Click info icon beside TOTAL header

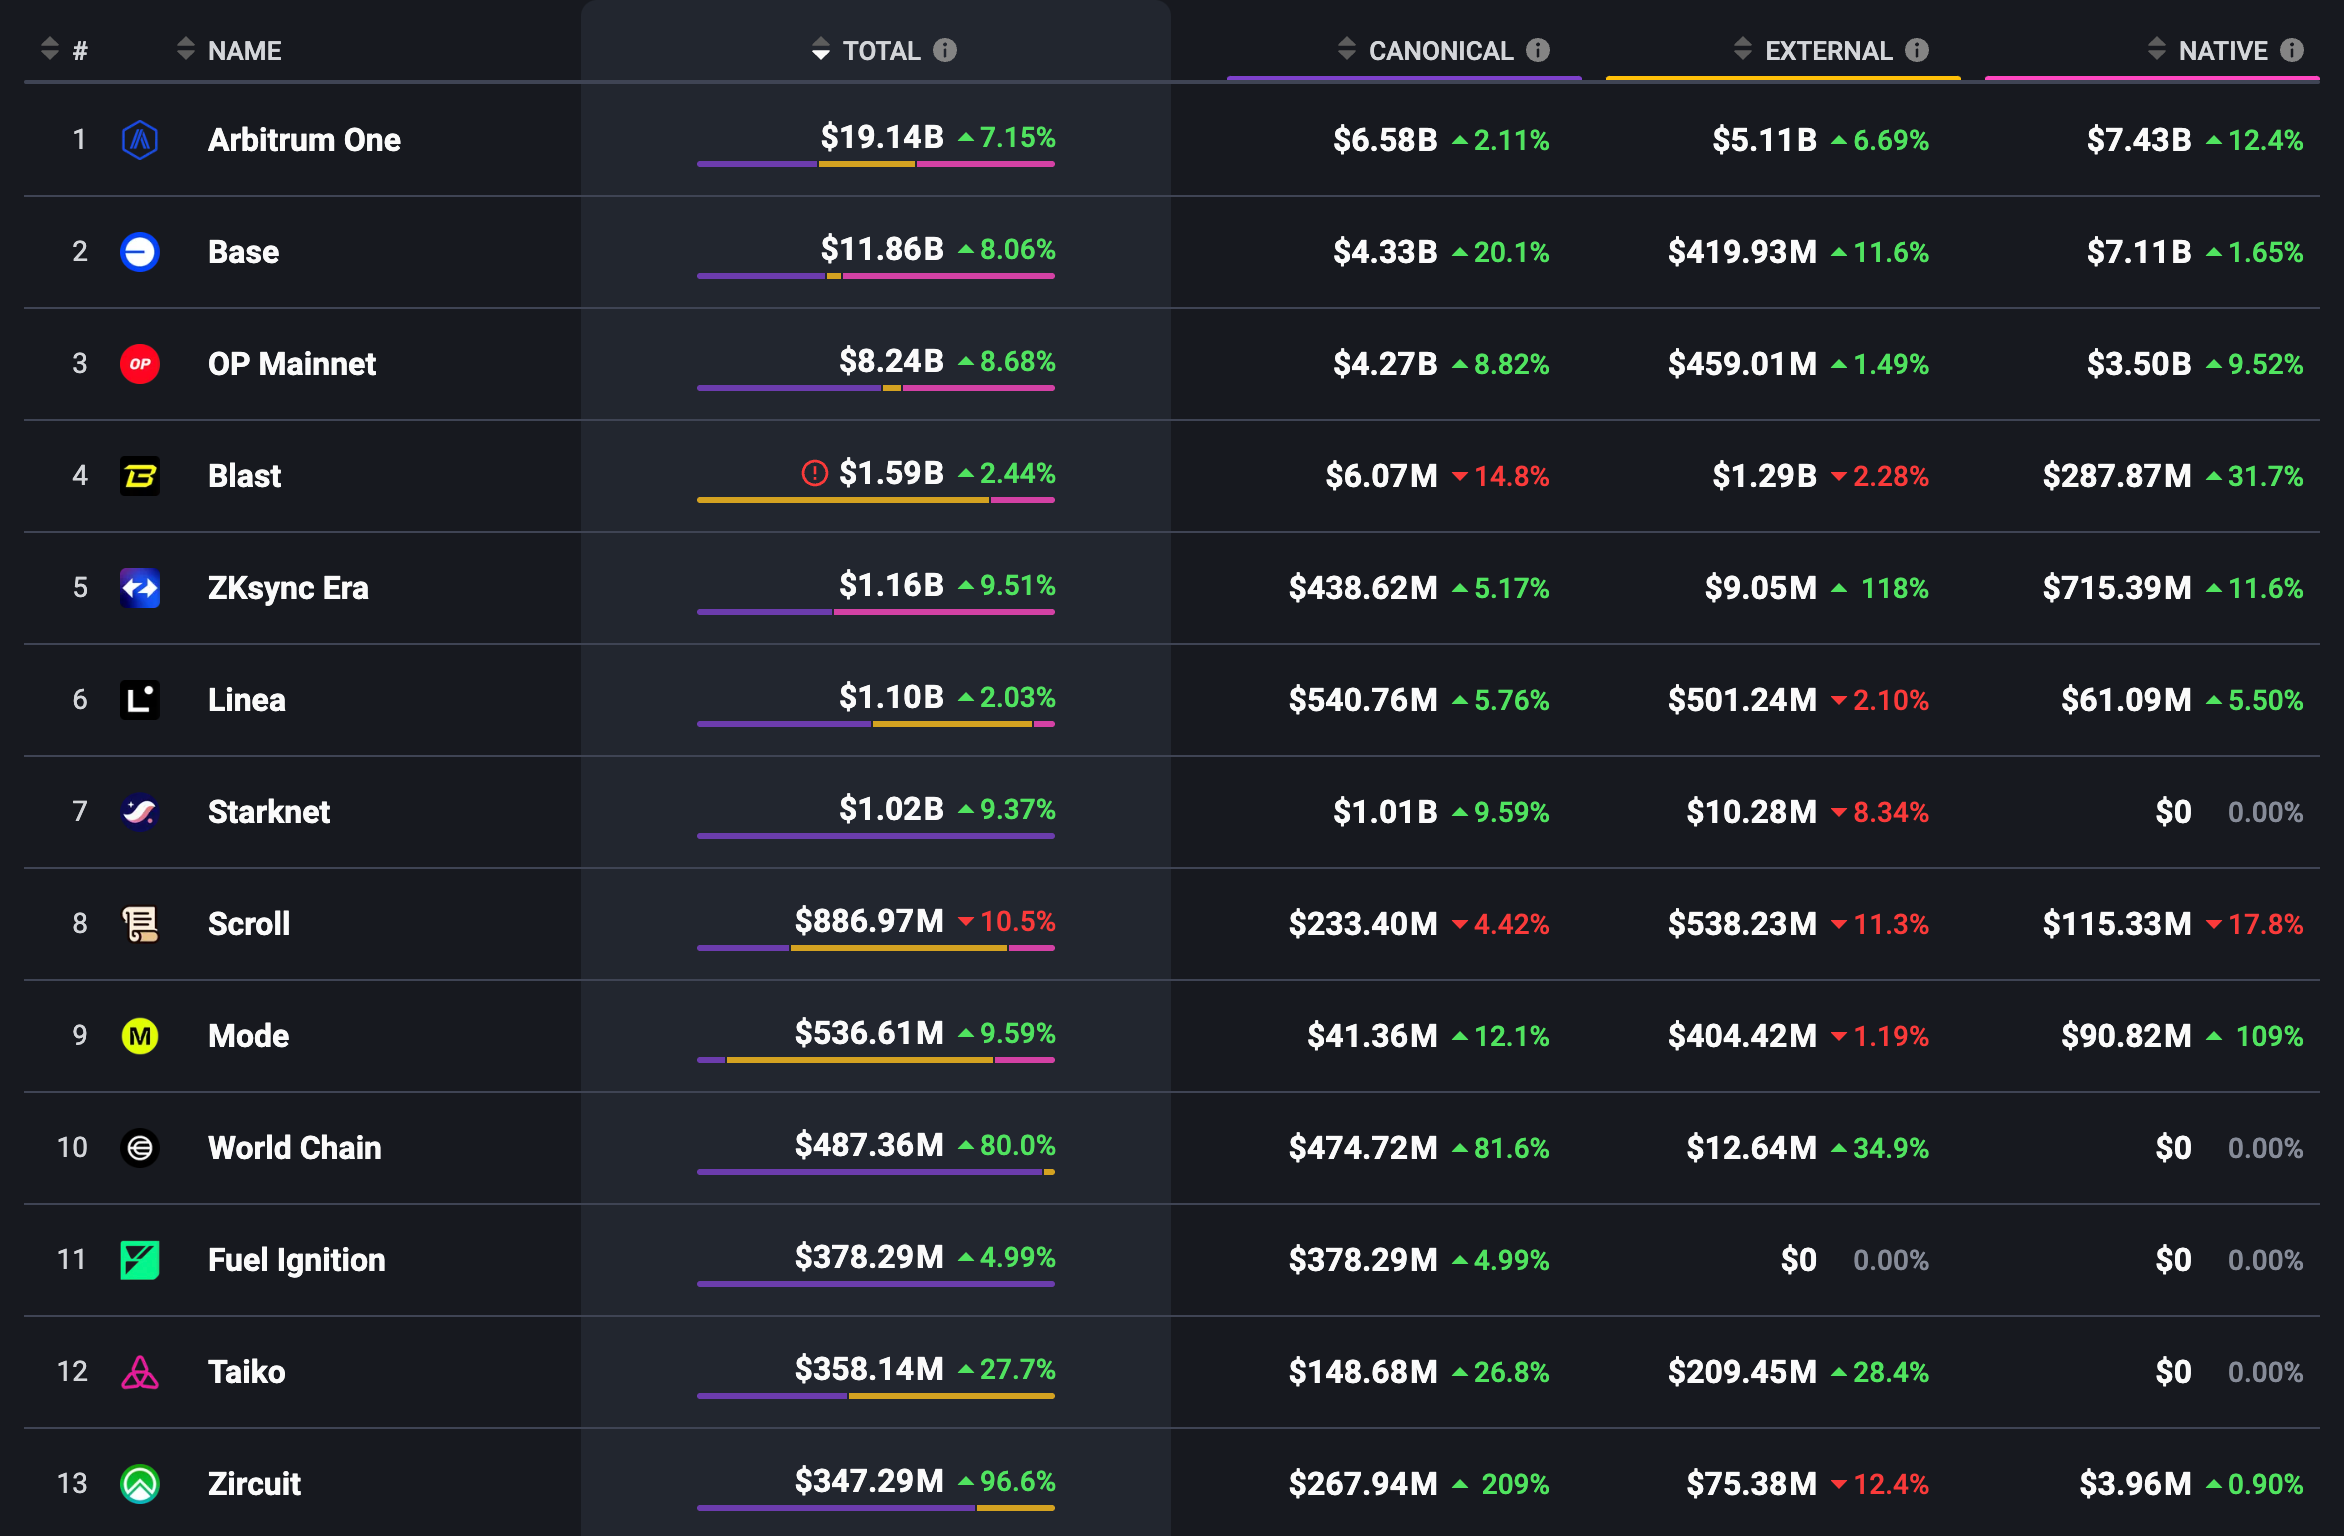(x=945, y=50)
